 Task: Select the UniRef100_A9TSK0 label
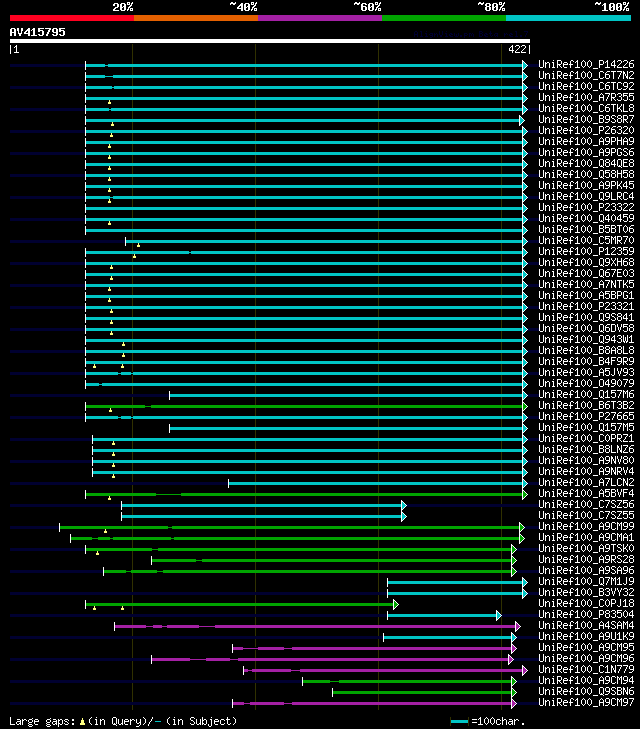[586, 549]
